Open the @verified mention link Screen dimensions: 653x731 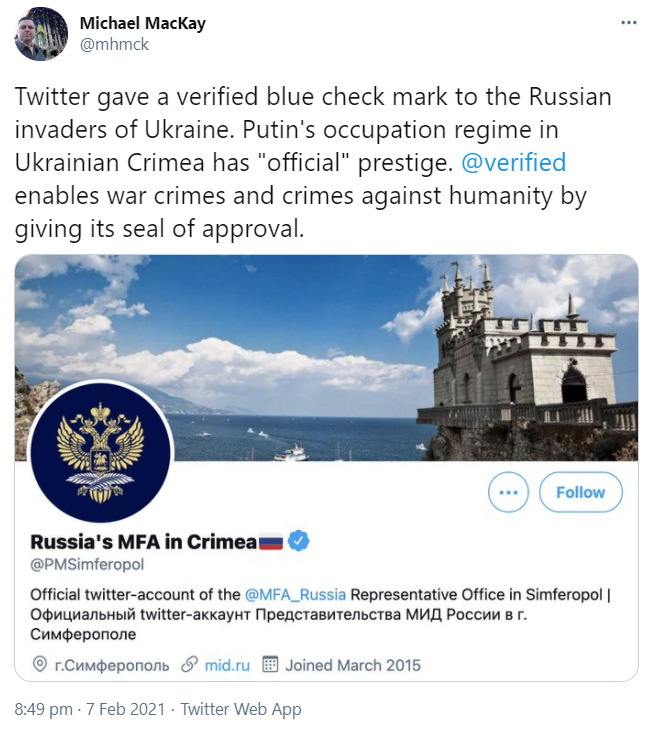[512, 162]
